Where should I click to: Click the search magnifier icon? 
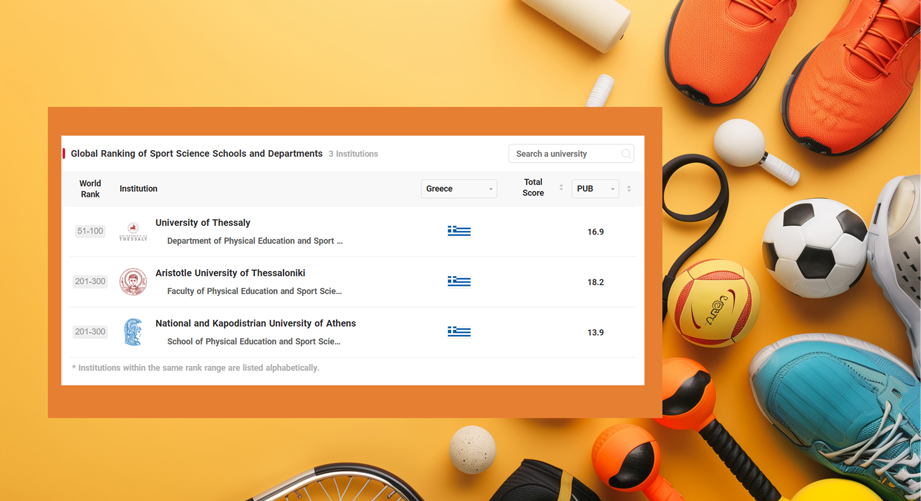[x=625, y=154]
